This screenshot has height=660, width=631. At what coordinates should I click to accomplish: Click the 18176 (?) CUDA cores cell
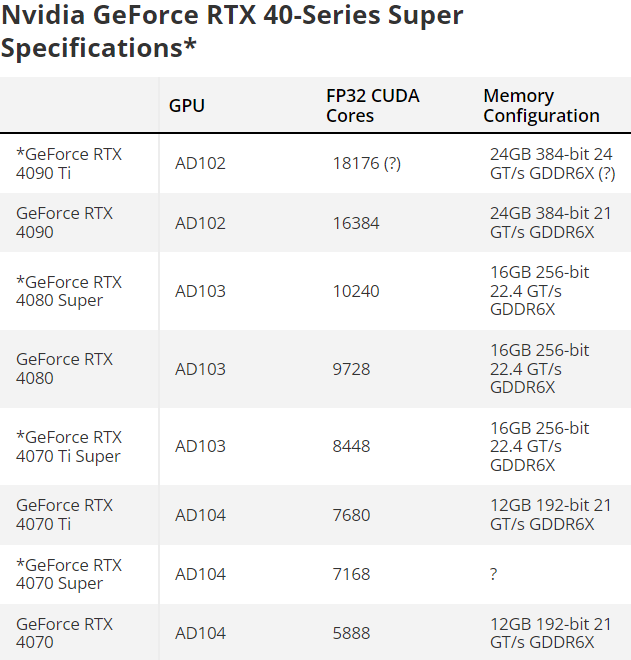[367, 163]
